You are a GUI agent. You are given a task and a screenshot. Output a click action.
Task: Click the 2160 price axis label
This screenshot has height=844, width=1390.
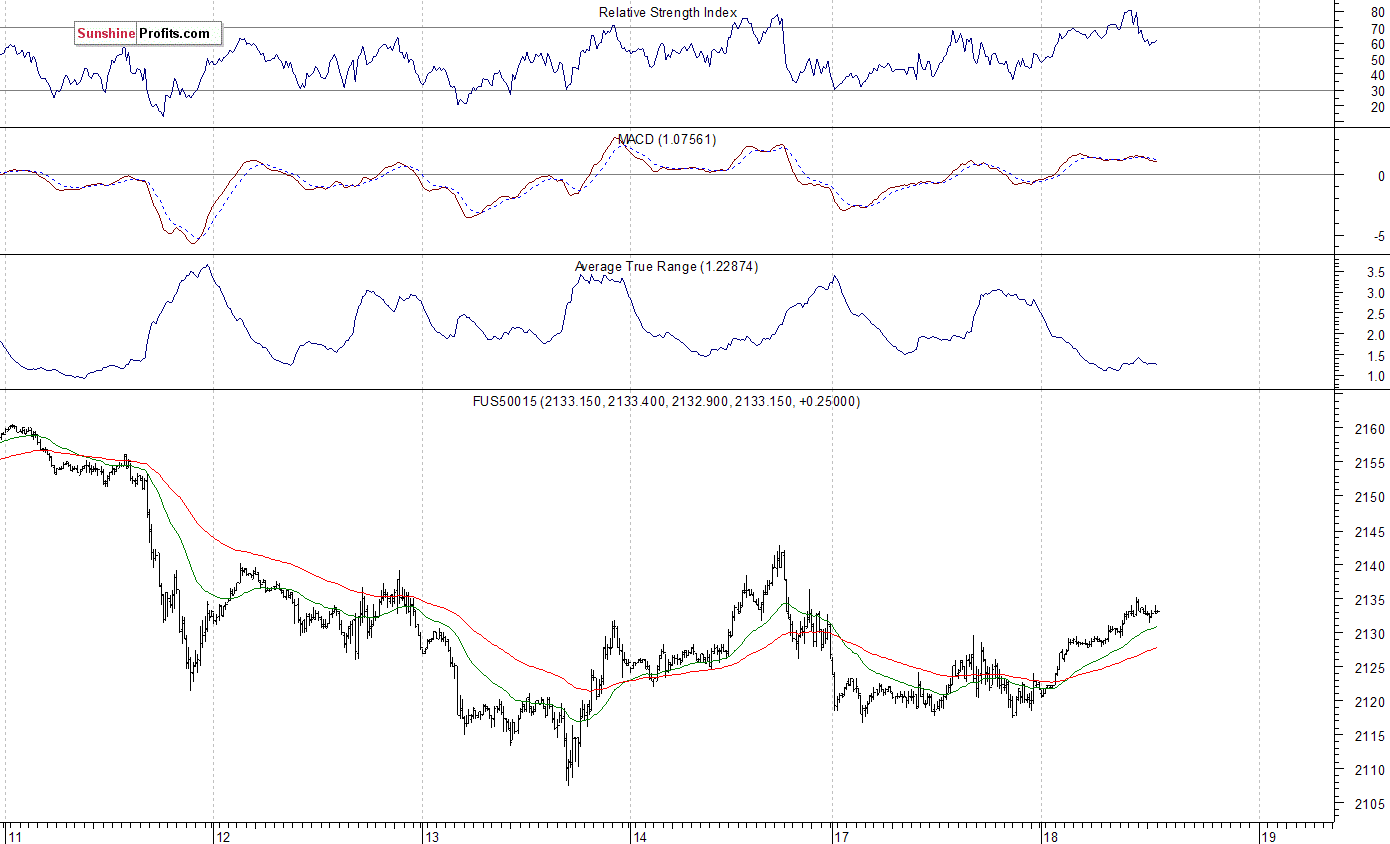pyautogui.click(x=1370, y=429)
